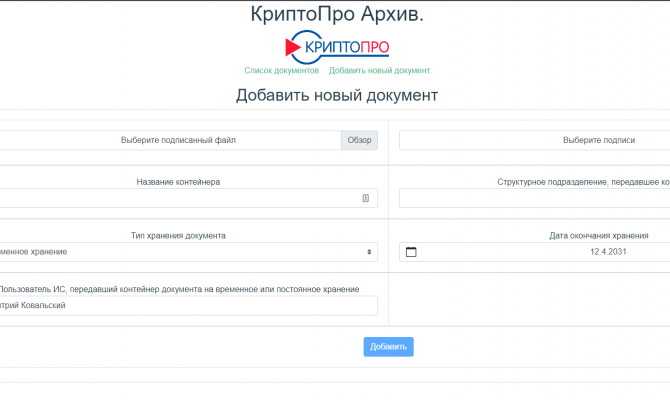Click the Обзор browse button
Viewport: 670px width, 400px height.
(x=359, y=140)
